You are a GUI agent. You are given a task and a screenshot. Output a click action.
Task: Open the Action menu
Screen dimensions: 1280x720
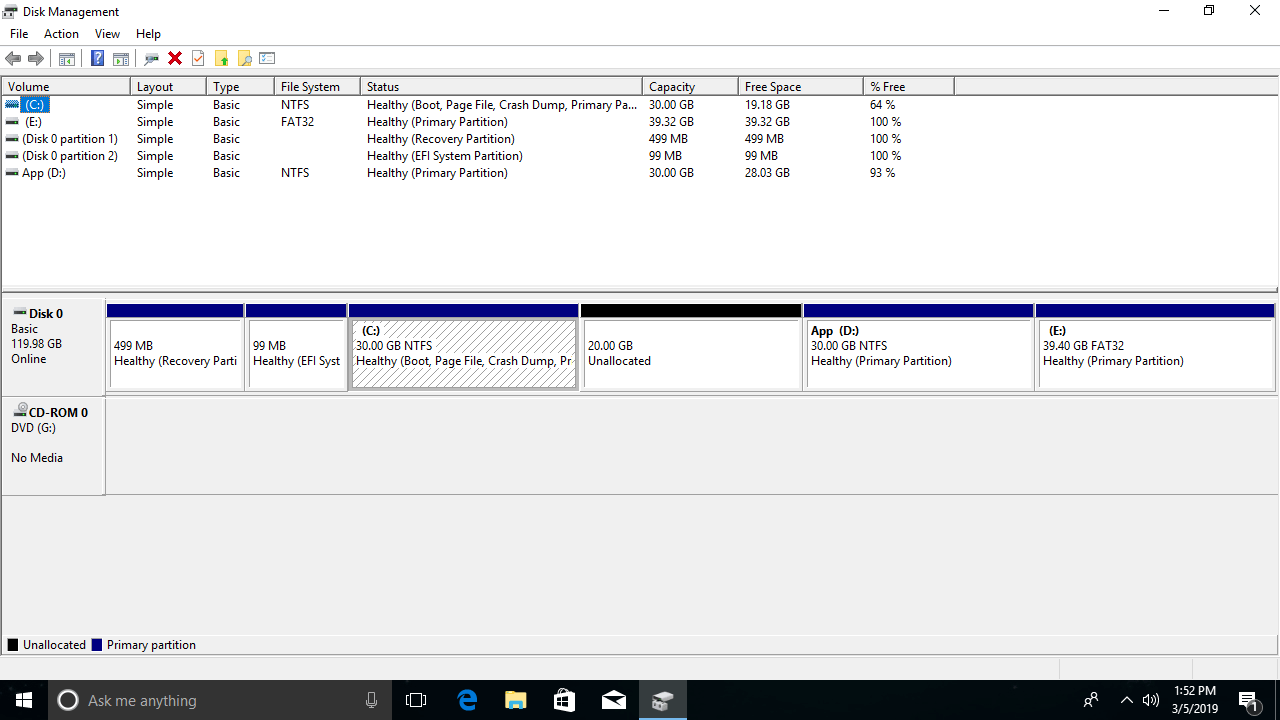(x=61, y=34)
